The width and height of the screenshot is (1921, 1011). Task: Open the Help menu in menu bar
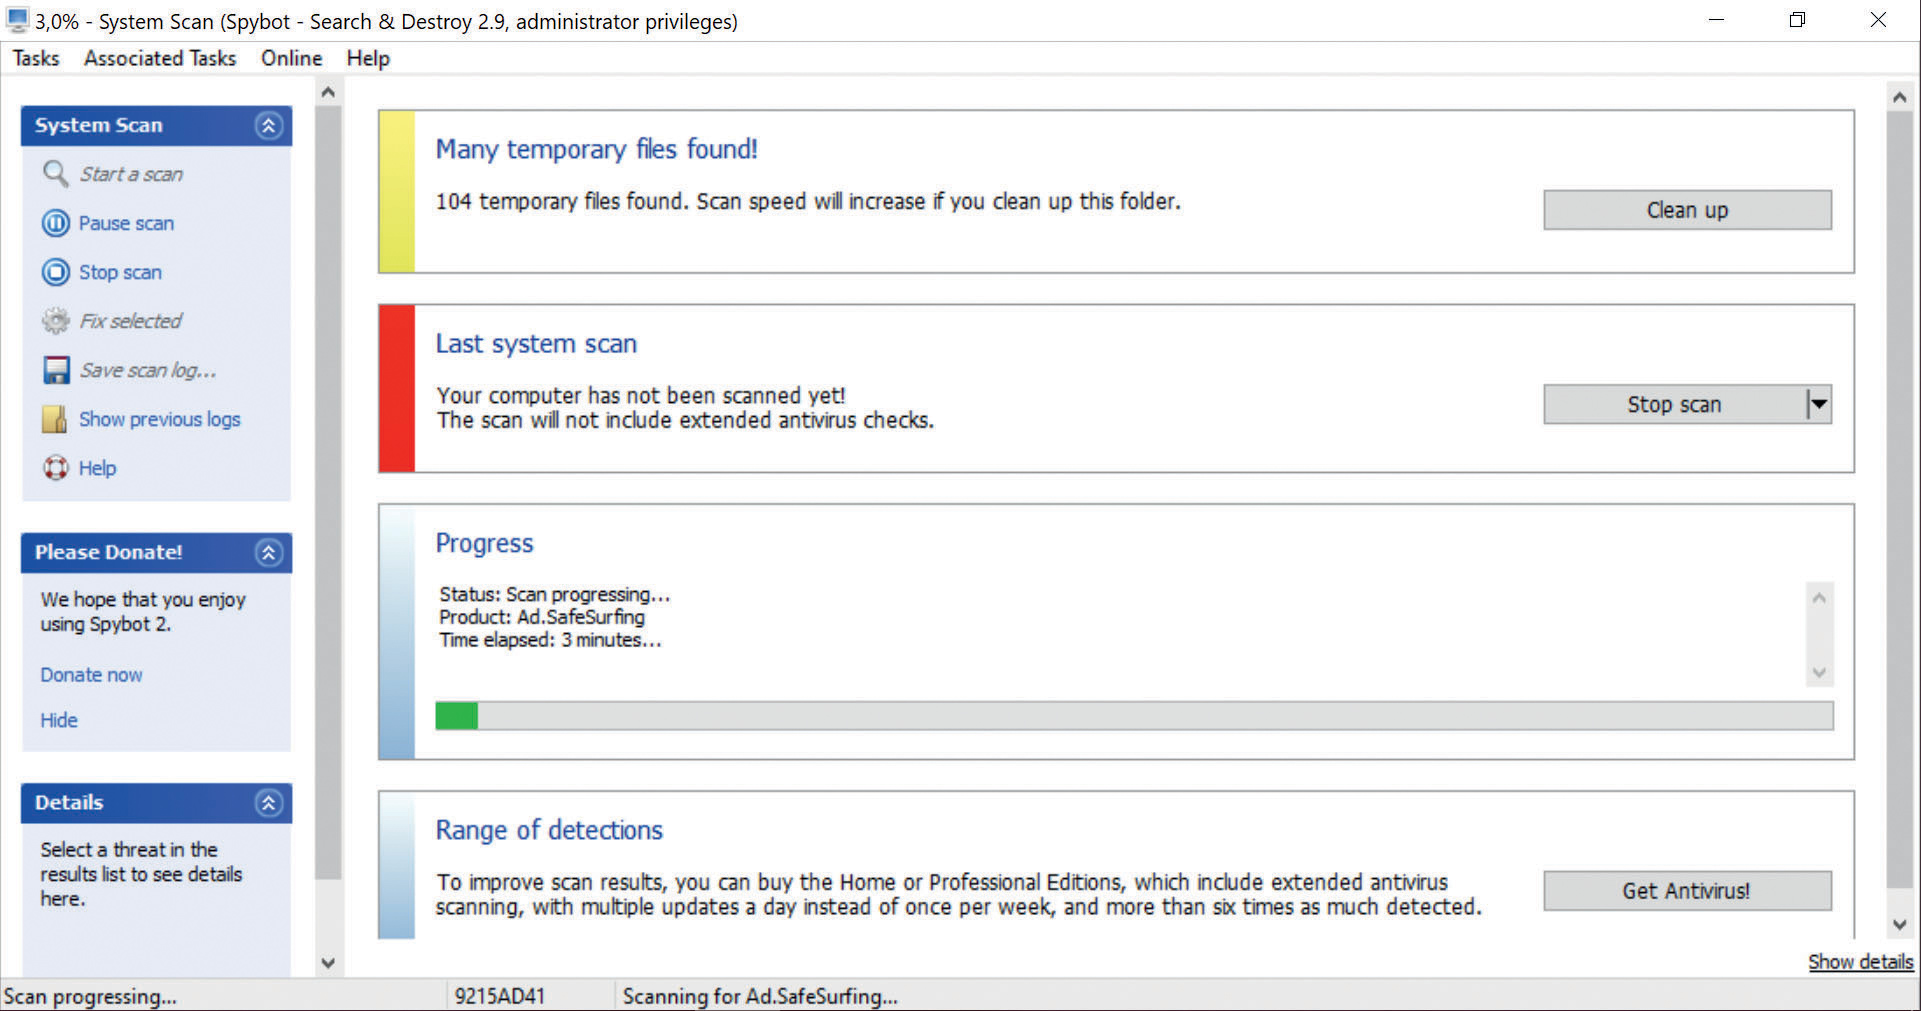(368, 58)
